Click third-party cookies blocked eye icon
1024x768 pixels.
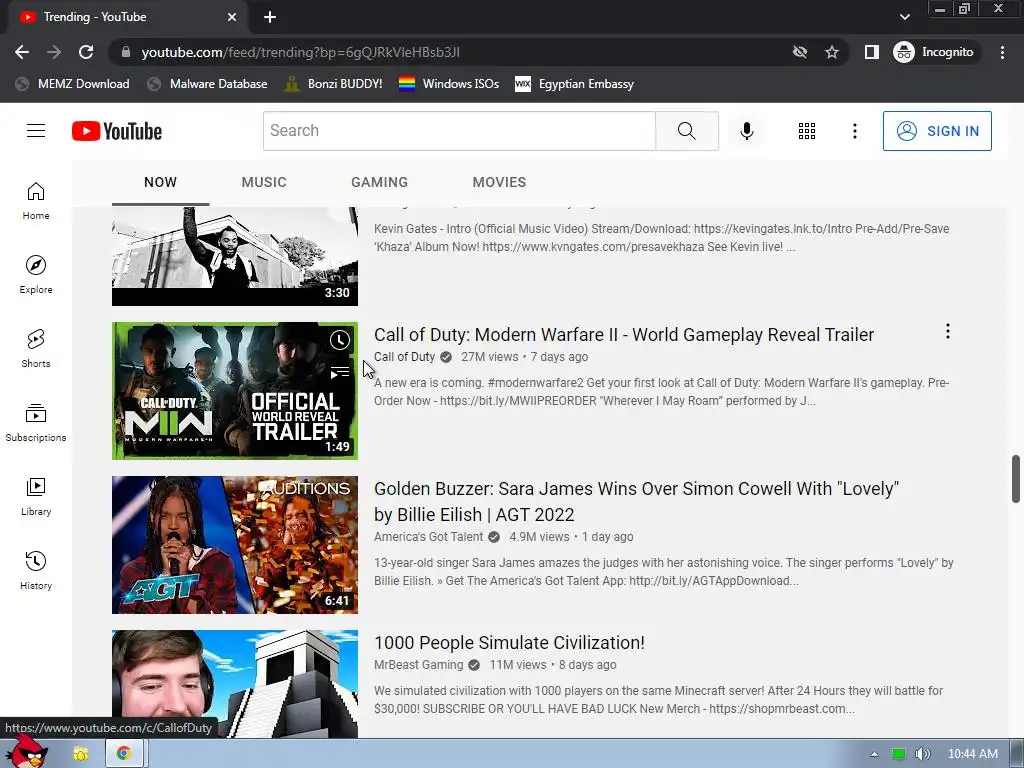[799, 52]
